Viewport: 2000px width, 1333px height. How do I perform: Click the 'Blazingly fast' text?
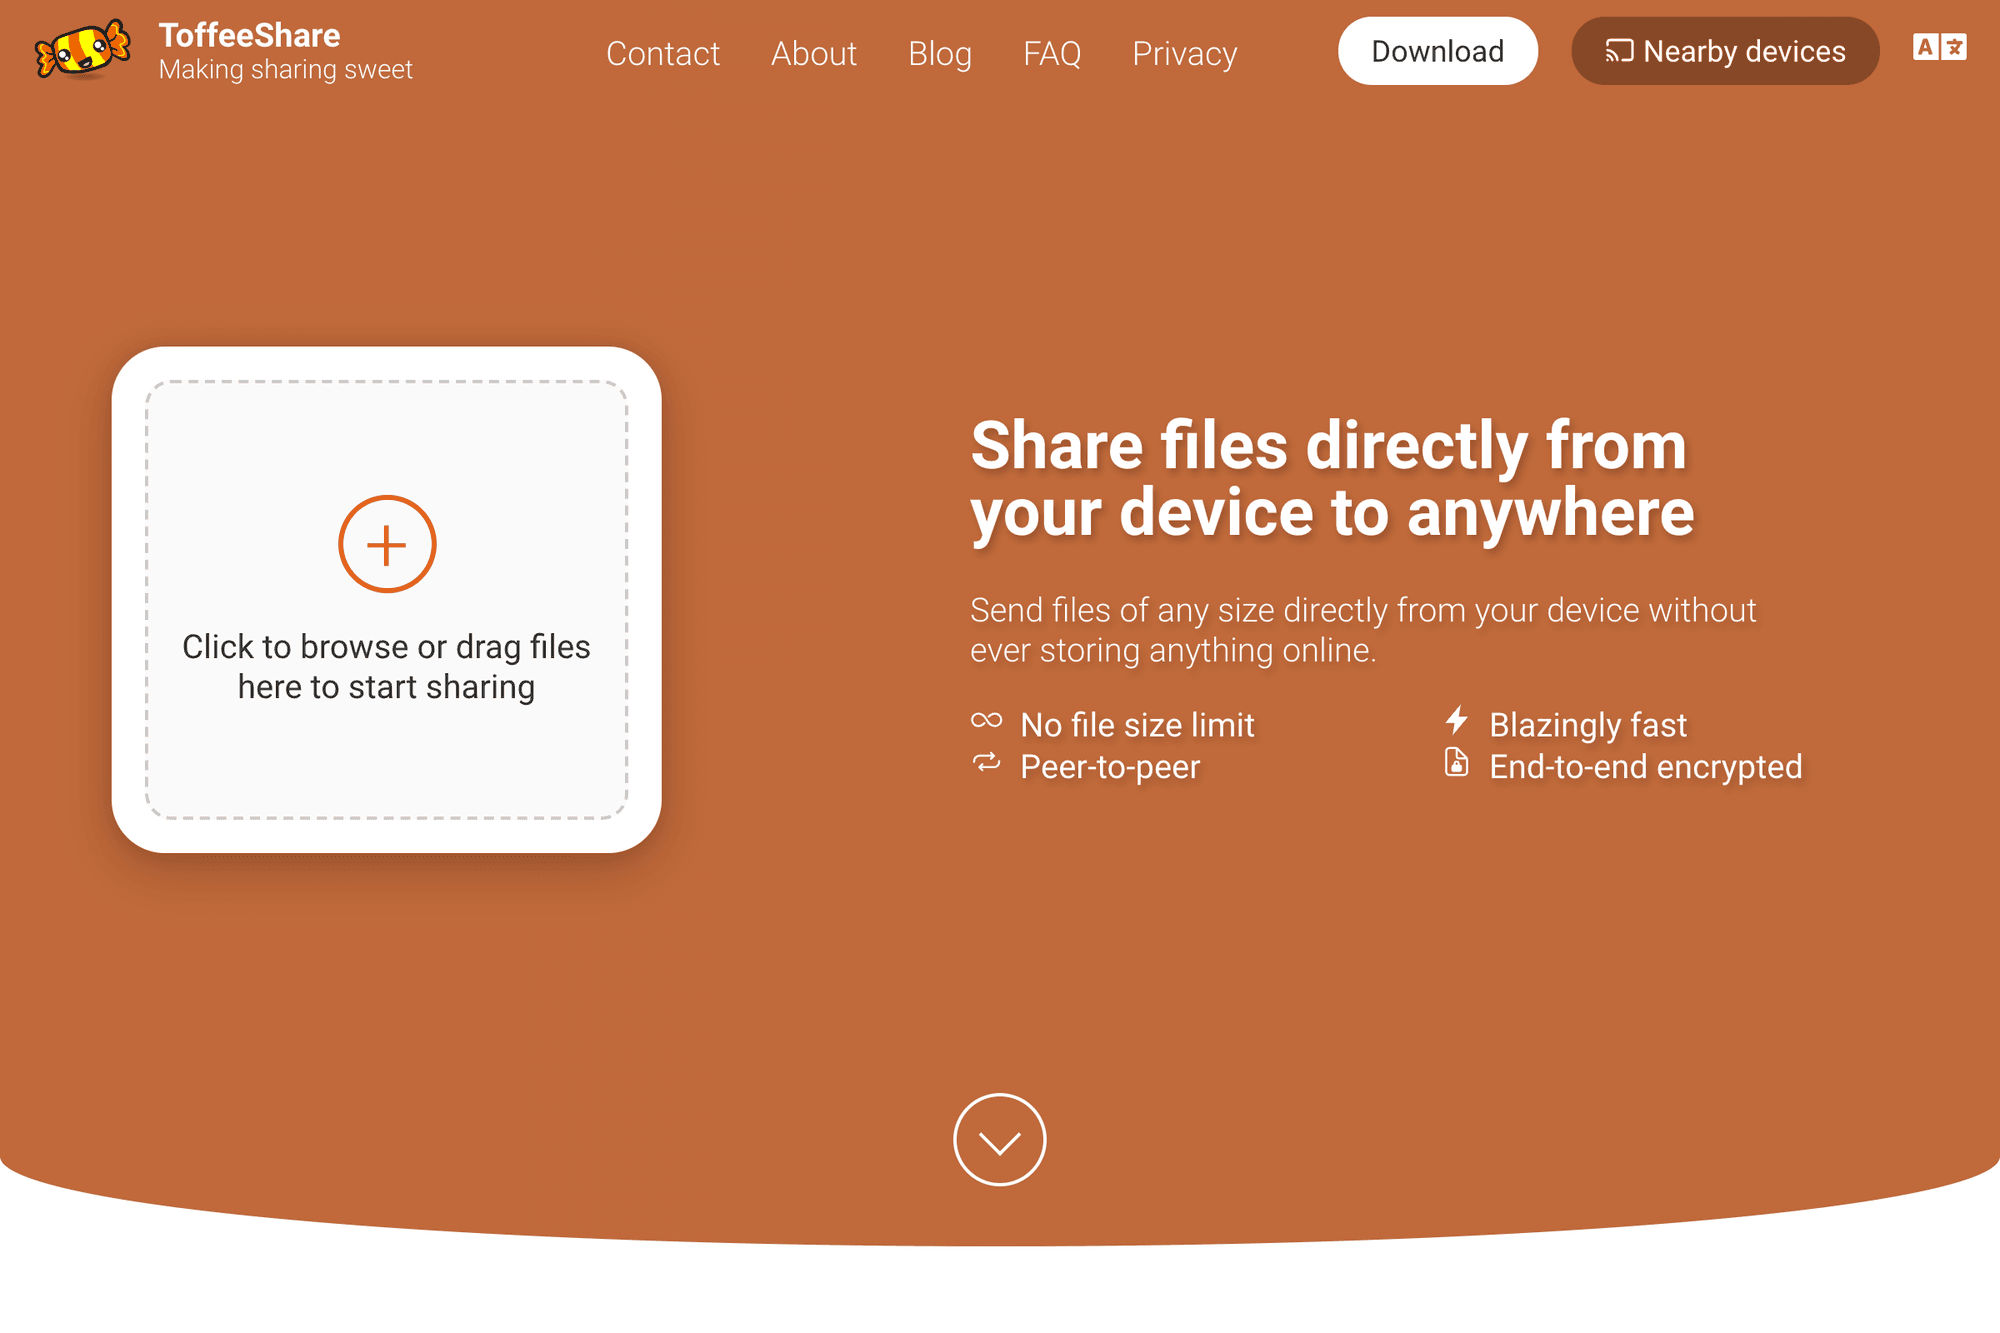tap(1588, 725)
